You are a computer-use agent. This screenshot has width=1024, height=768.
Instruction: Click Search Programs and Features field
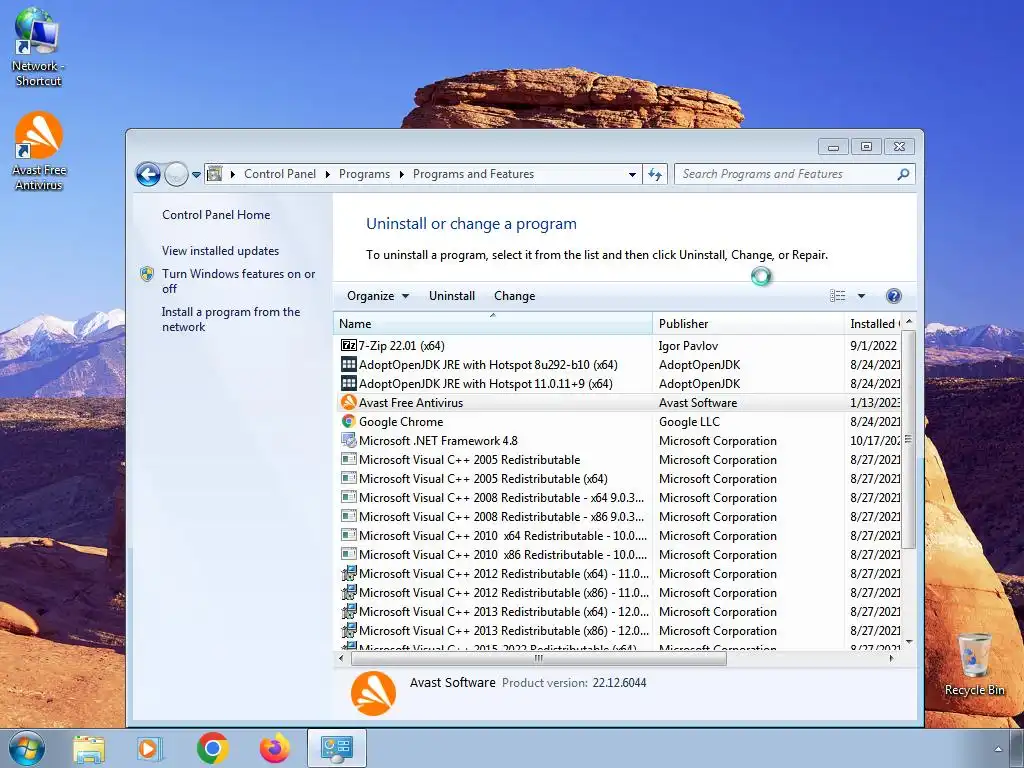pos(794,174)
